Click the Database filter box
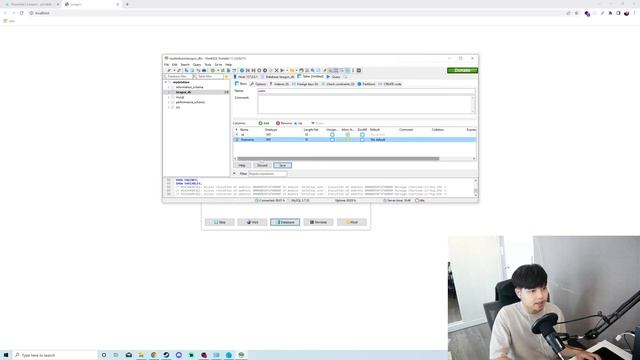This screenshot has height=360, width=640. click(178, 76)
